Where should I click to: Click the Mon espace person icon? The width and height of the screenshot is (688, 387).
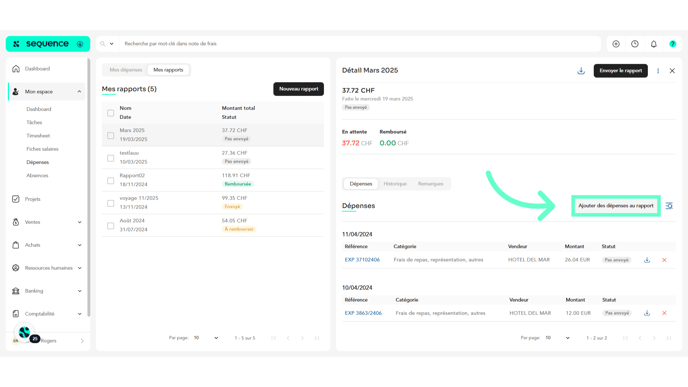point(16,91)
